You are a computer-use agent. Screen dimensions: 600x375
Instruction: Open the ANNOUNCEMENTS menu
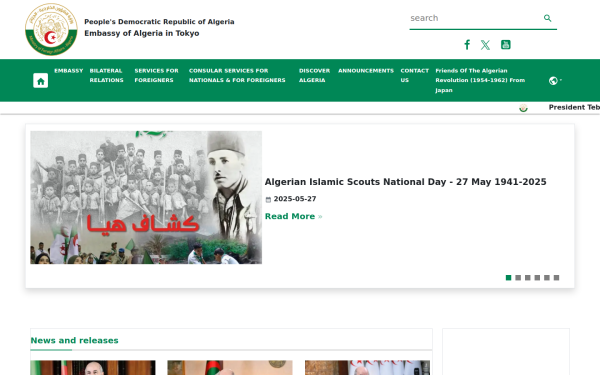(x=366, y=71)
